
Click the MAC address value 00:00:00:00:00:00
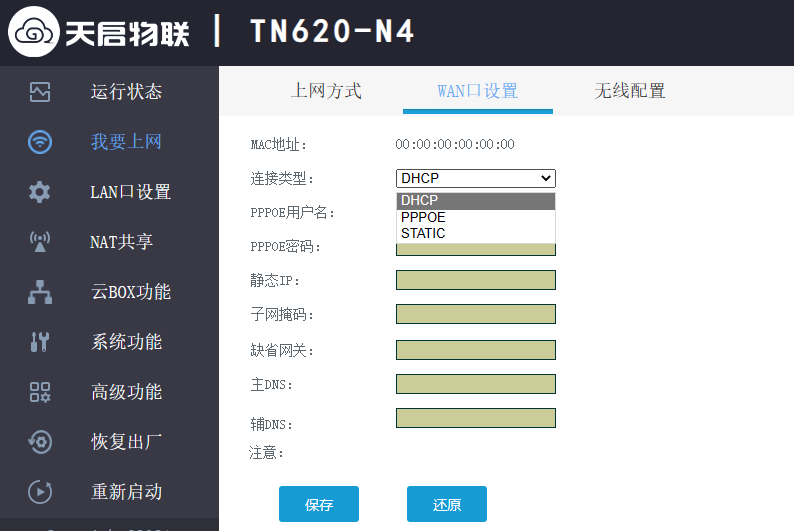pyautogui.click(x=455, y=144)
